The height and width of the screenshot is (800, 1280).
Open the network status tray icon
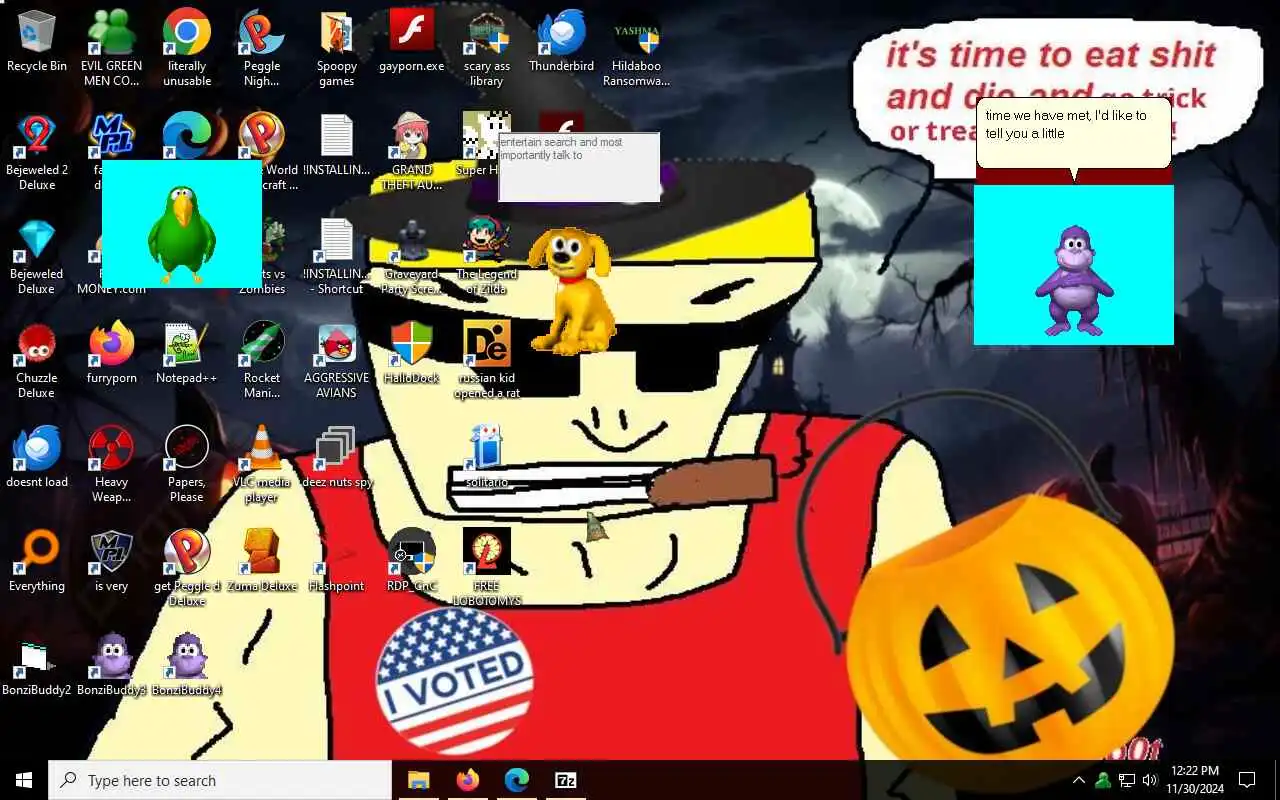click(1127, 780)
